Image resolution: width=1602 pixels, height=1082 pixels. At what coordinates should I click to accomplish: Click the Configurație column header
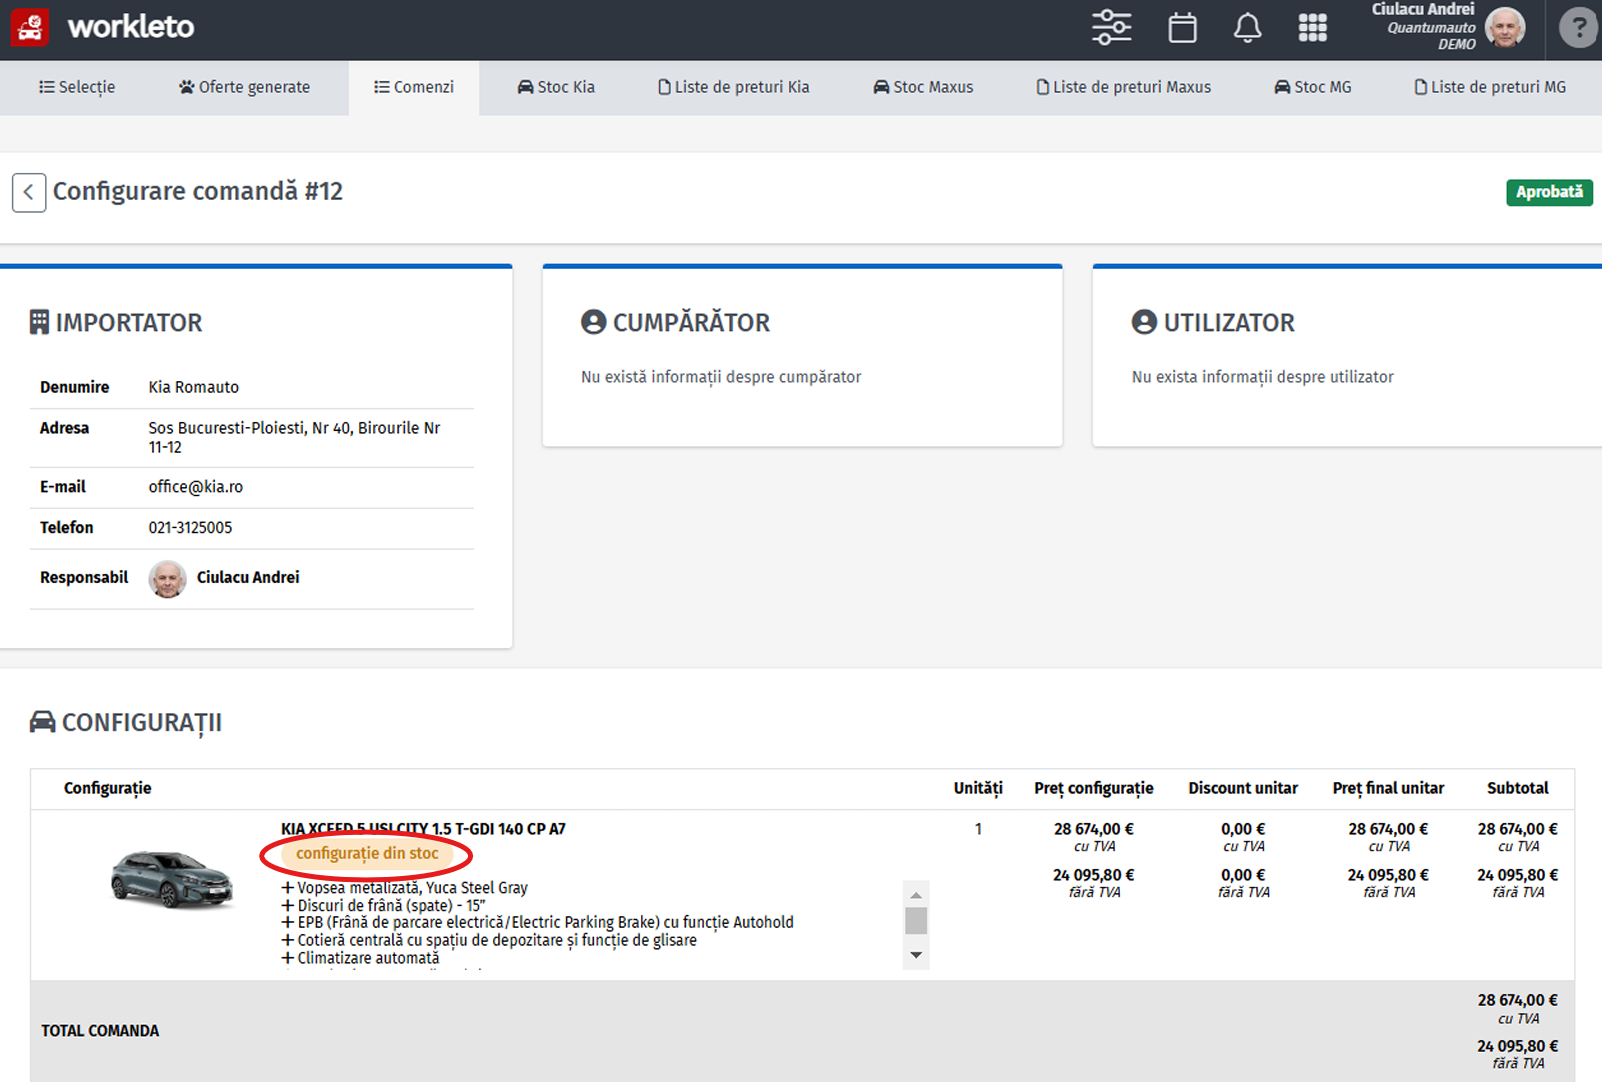tap(108, 788)
